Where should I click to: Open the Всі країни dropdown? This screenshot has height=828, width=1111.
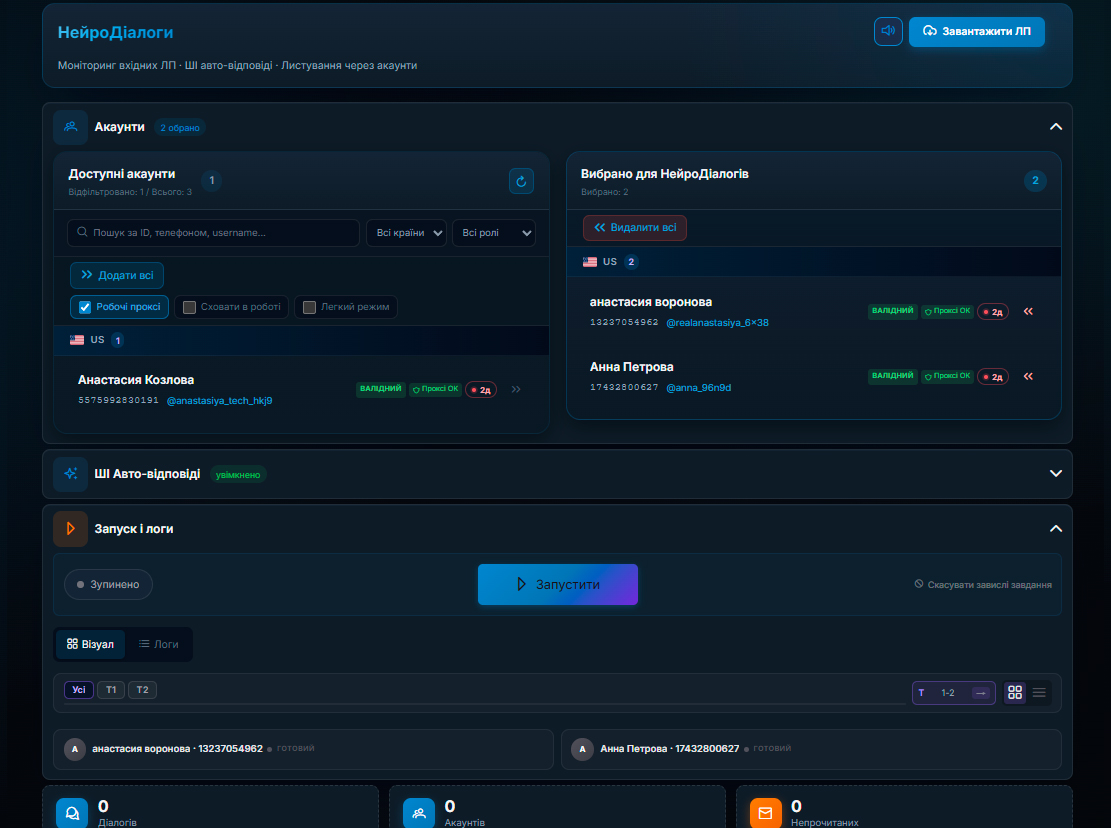(x=406, y=233)
